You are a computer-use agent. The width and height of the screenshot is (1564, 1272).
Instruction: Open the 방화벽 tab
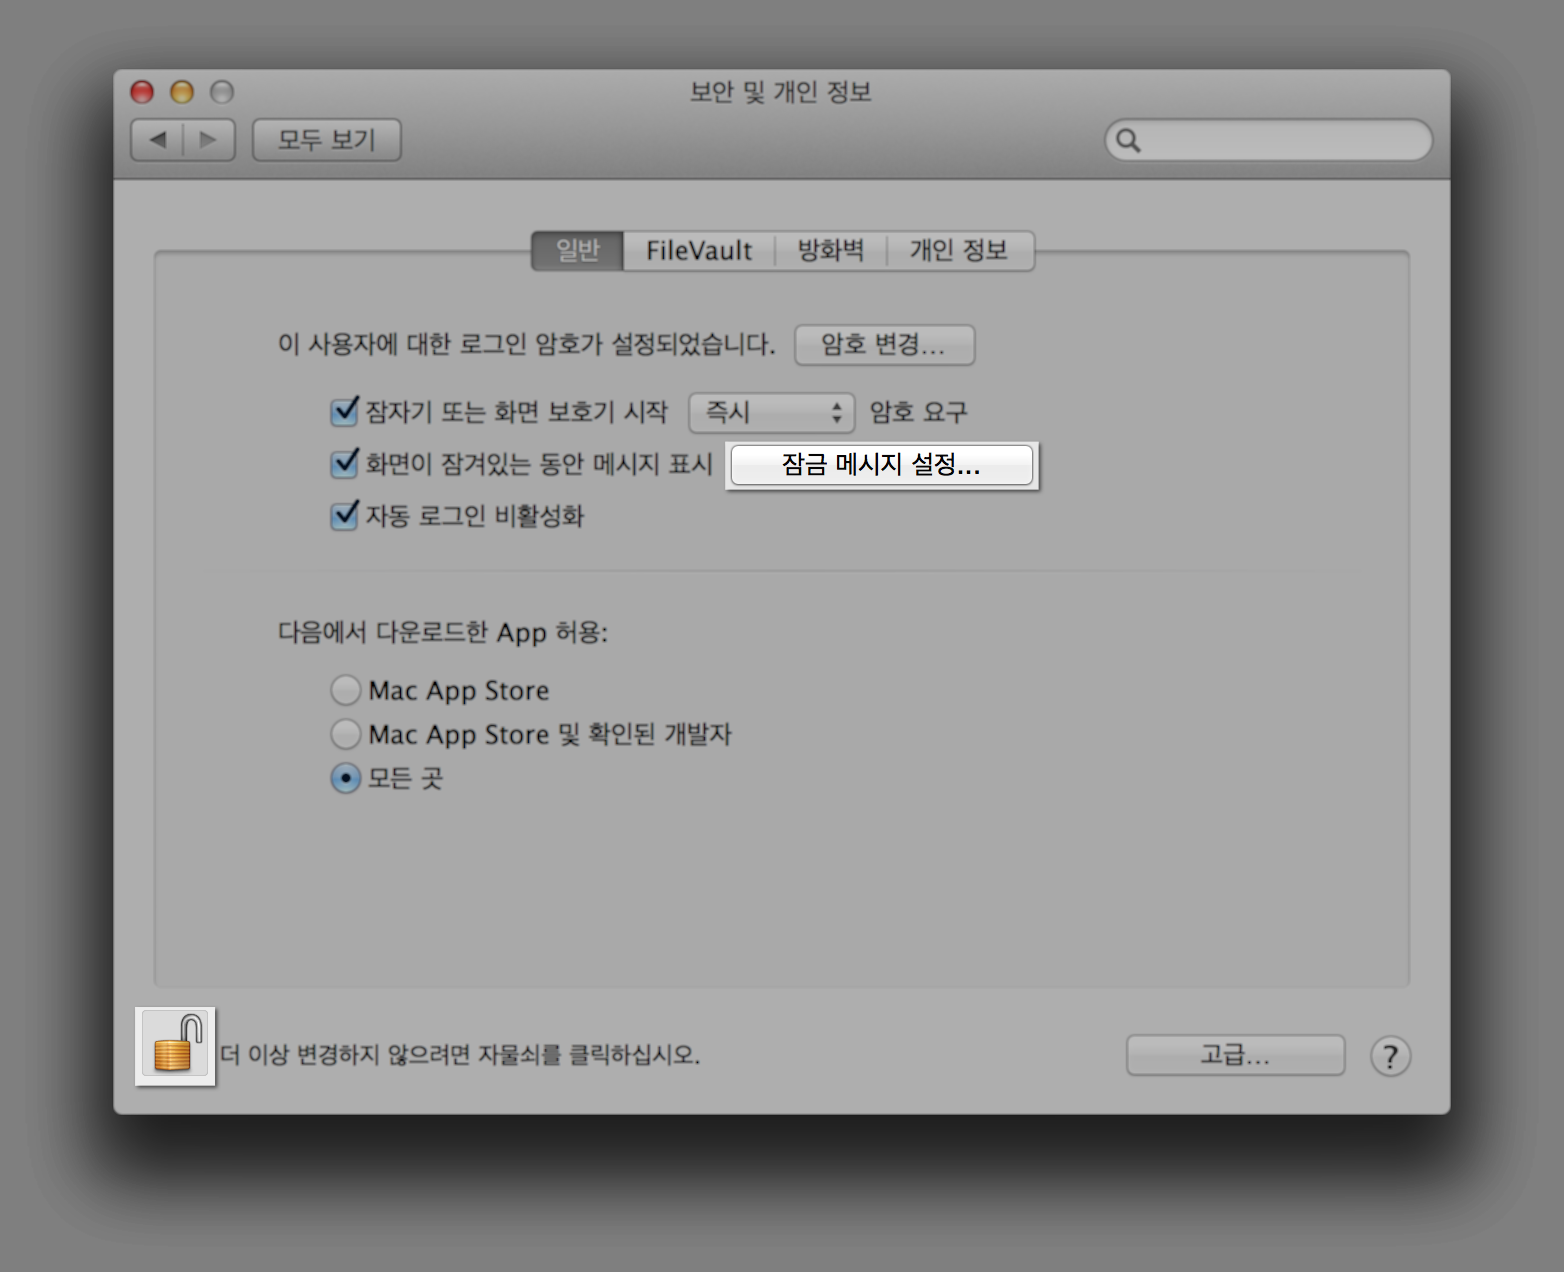(x=831, y=250)
